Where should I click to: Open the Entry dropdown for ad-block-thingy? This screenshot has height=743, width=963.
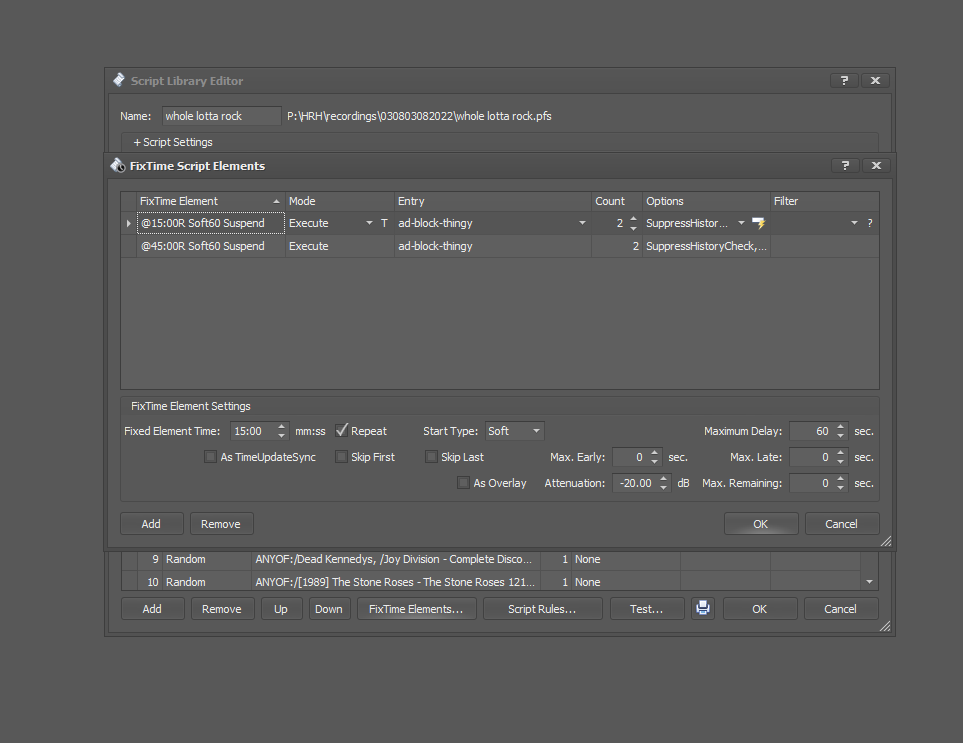point(583,223)
